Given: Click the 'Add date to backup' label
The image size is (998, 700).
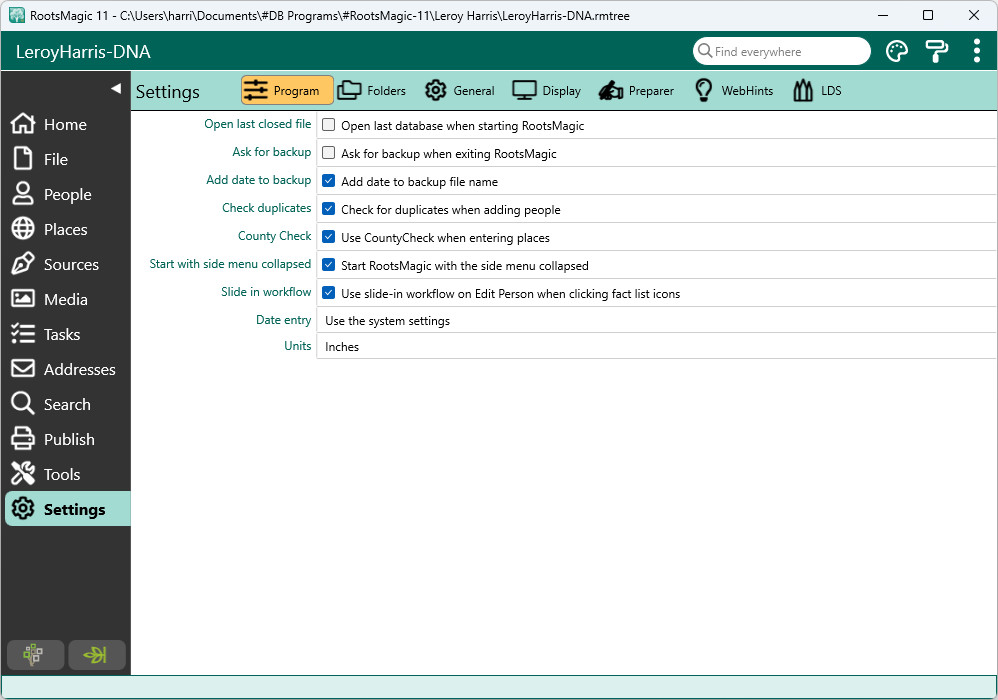Looking at the screenshot, I should [x=258, y=179].
